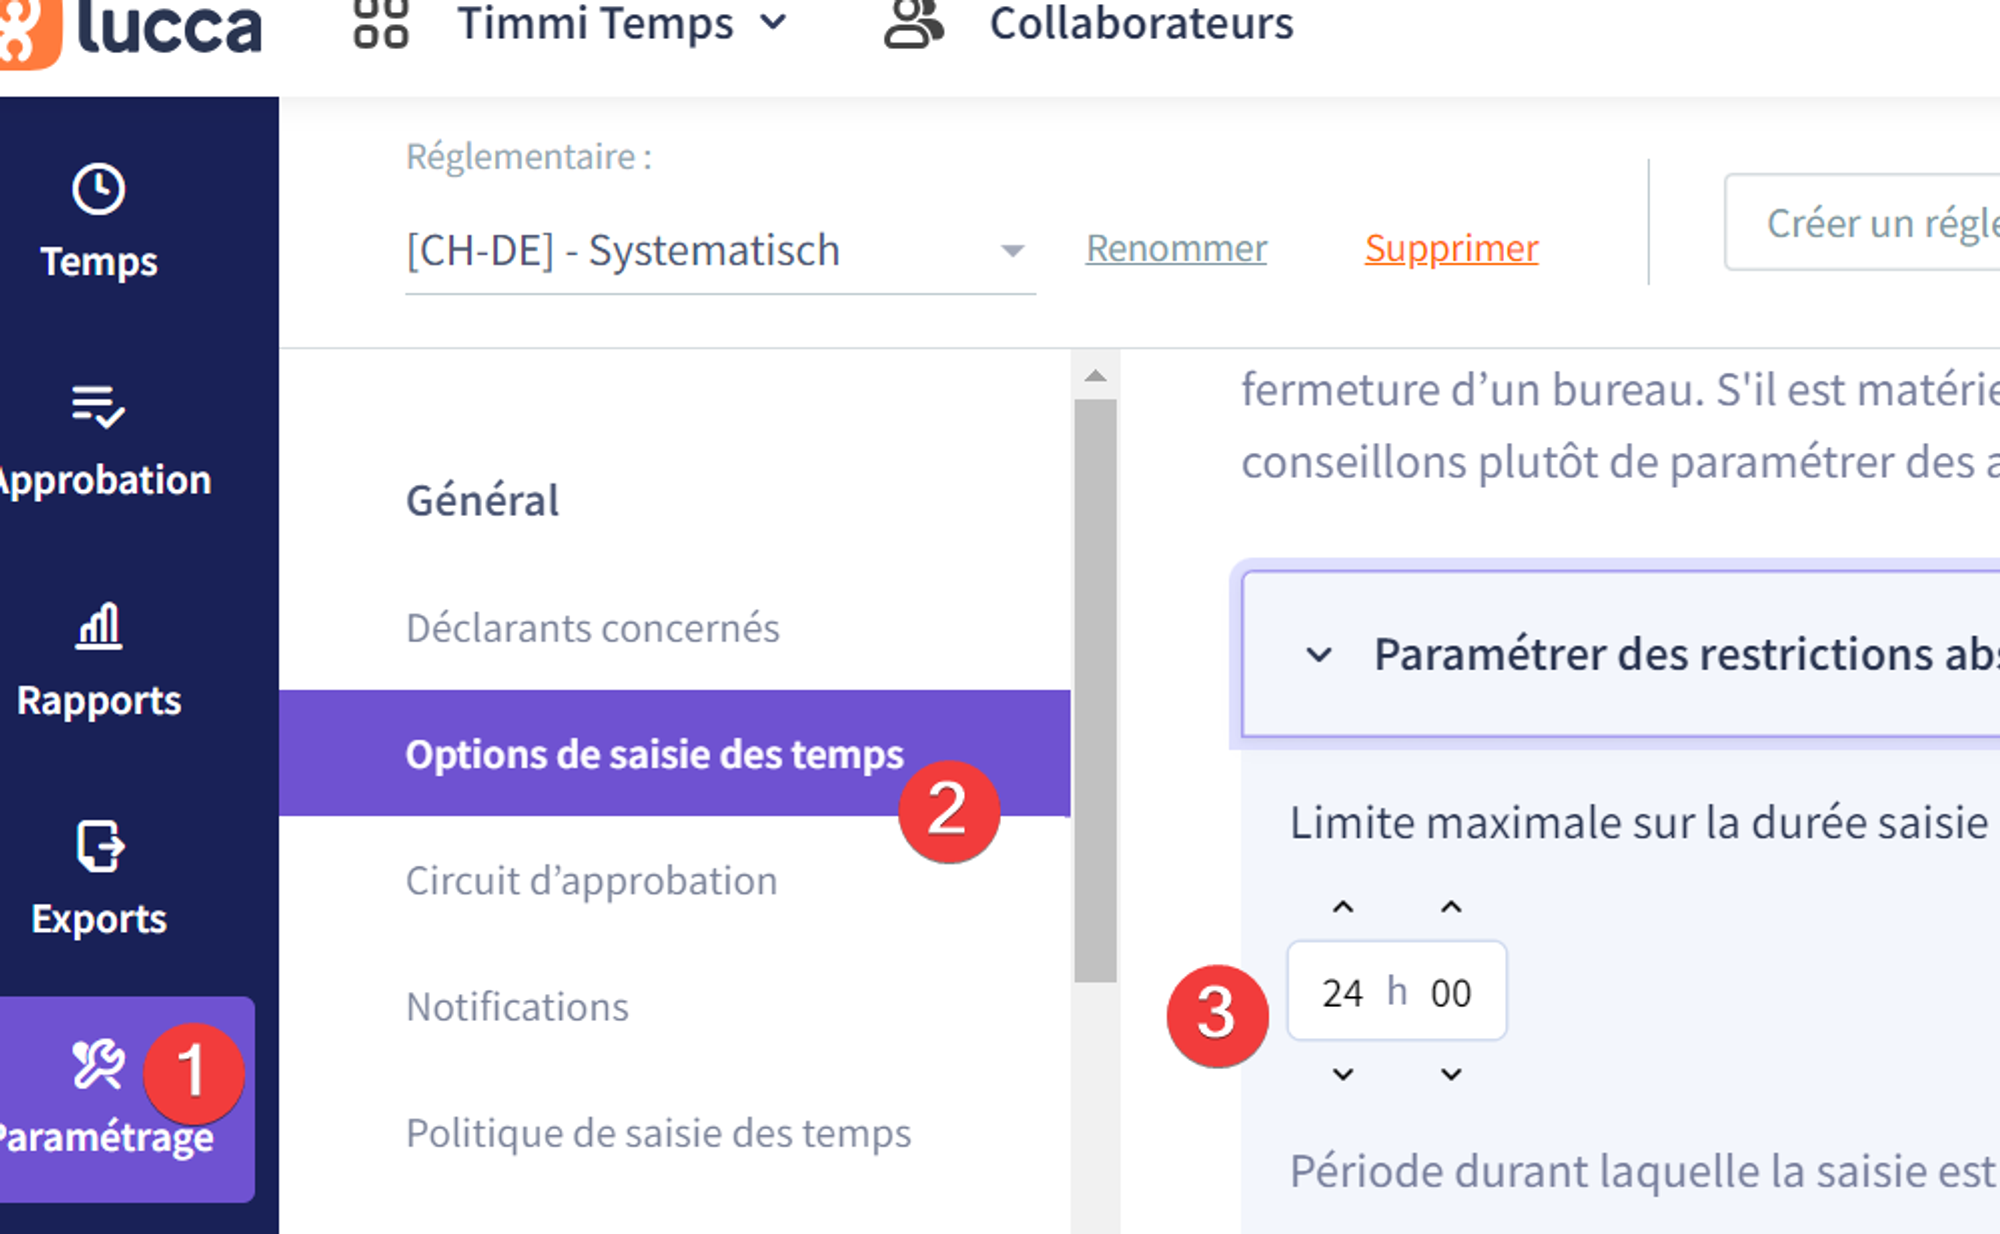Viewport: 2000px width, 1234px height.
Task: Click the apps grid icon beside Timmi Temps
Action: click(381, 24)
